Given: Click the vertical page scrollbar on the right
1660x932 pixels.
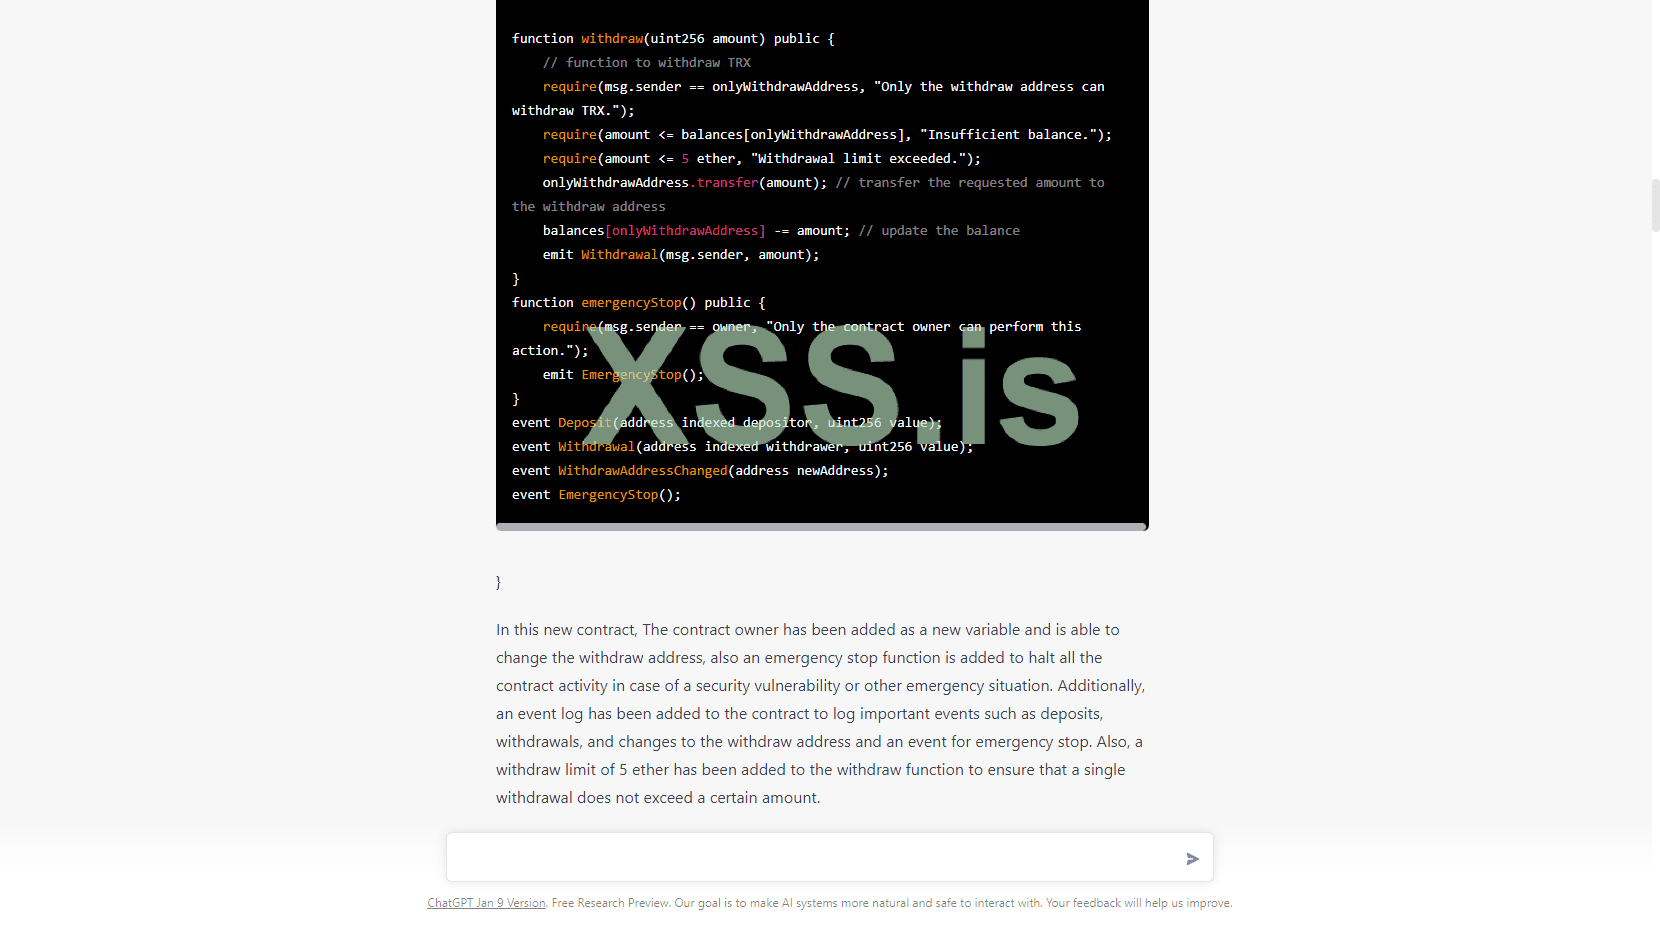Looking at the screenshot, I should pyautogui.click(x=1655, y=207).
